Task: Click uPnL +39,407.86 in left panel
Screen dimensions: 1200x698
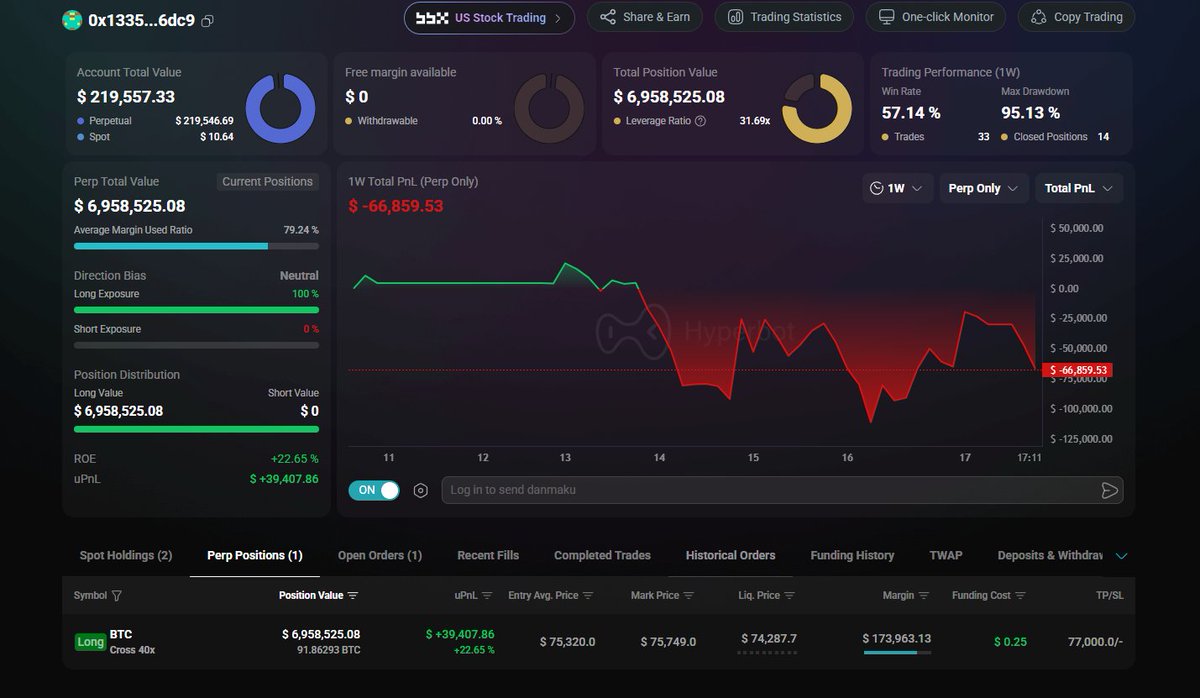Action: [x=284, y=479]
